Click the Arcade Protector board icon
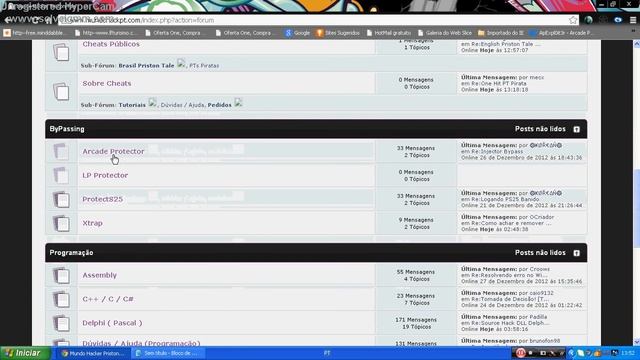The height and width of the screenshot is (360, 640). (x=61, y=151)
